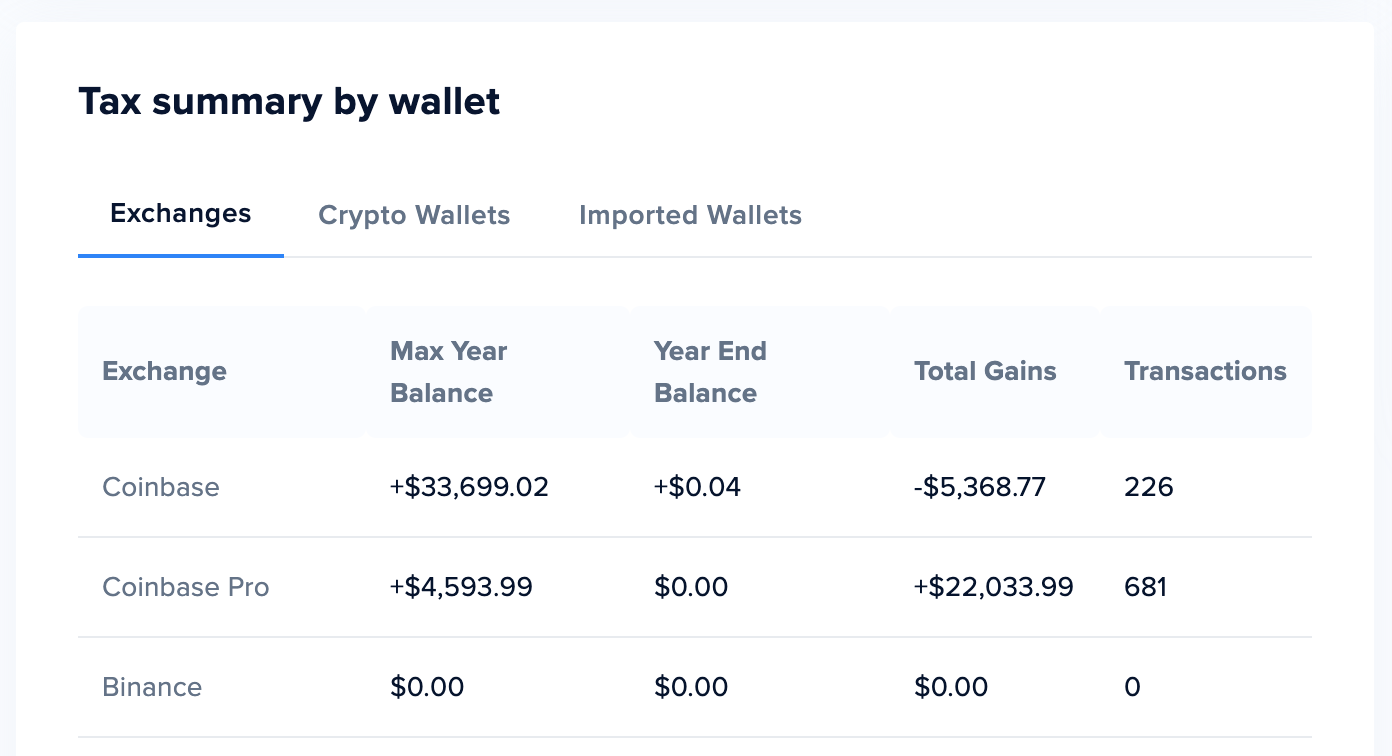Click Coinbase year end balance +$0.04
Viewport: 1392px width, 756px height.
pos(697,487)
